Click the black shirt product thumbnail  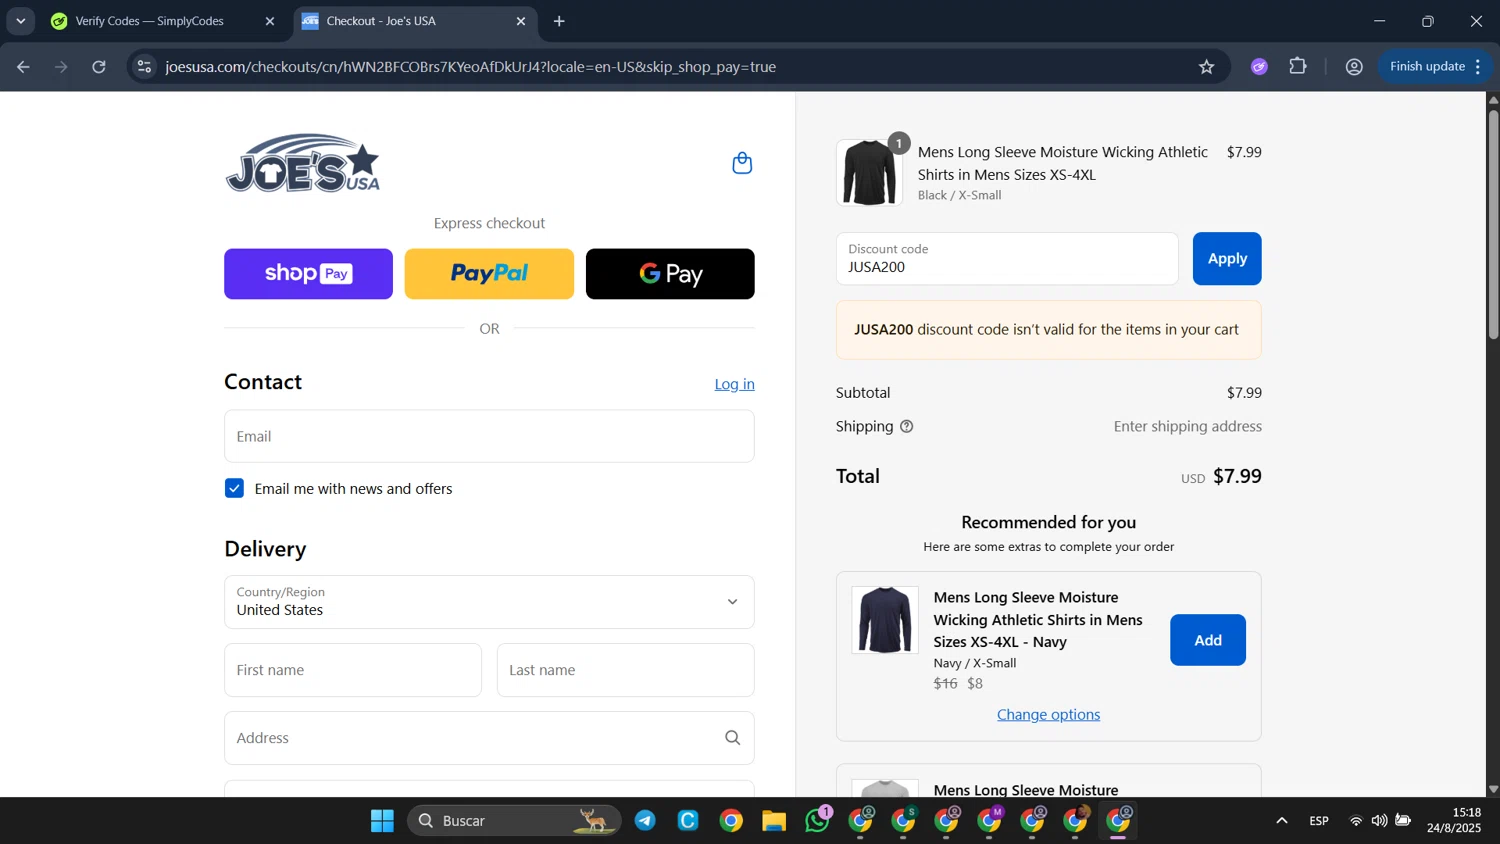tap(869, 173)
